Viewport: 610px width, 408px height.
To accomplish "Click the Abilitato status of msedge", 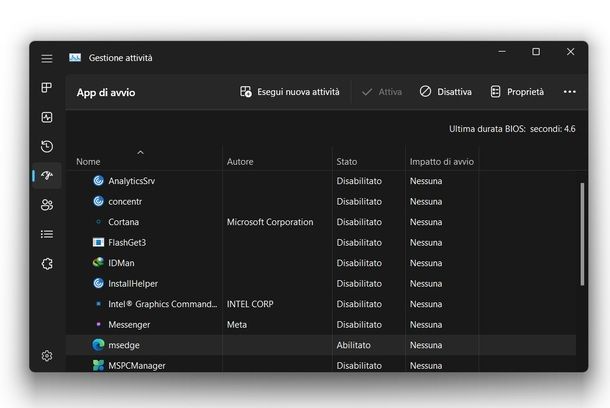I will [x=353, y=345].
